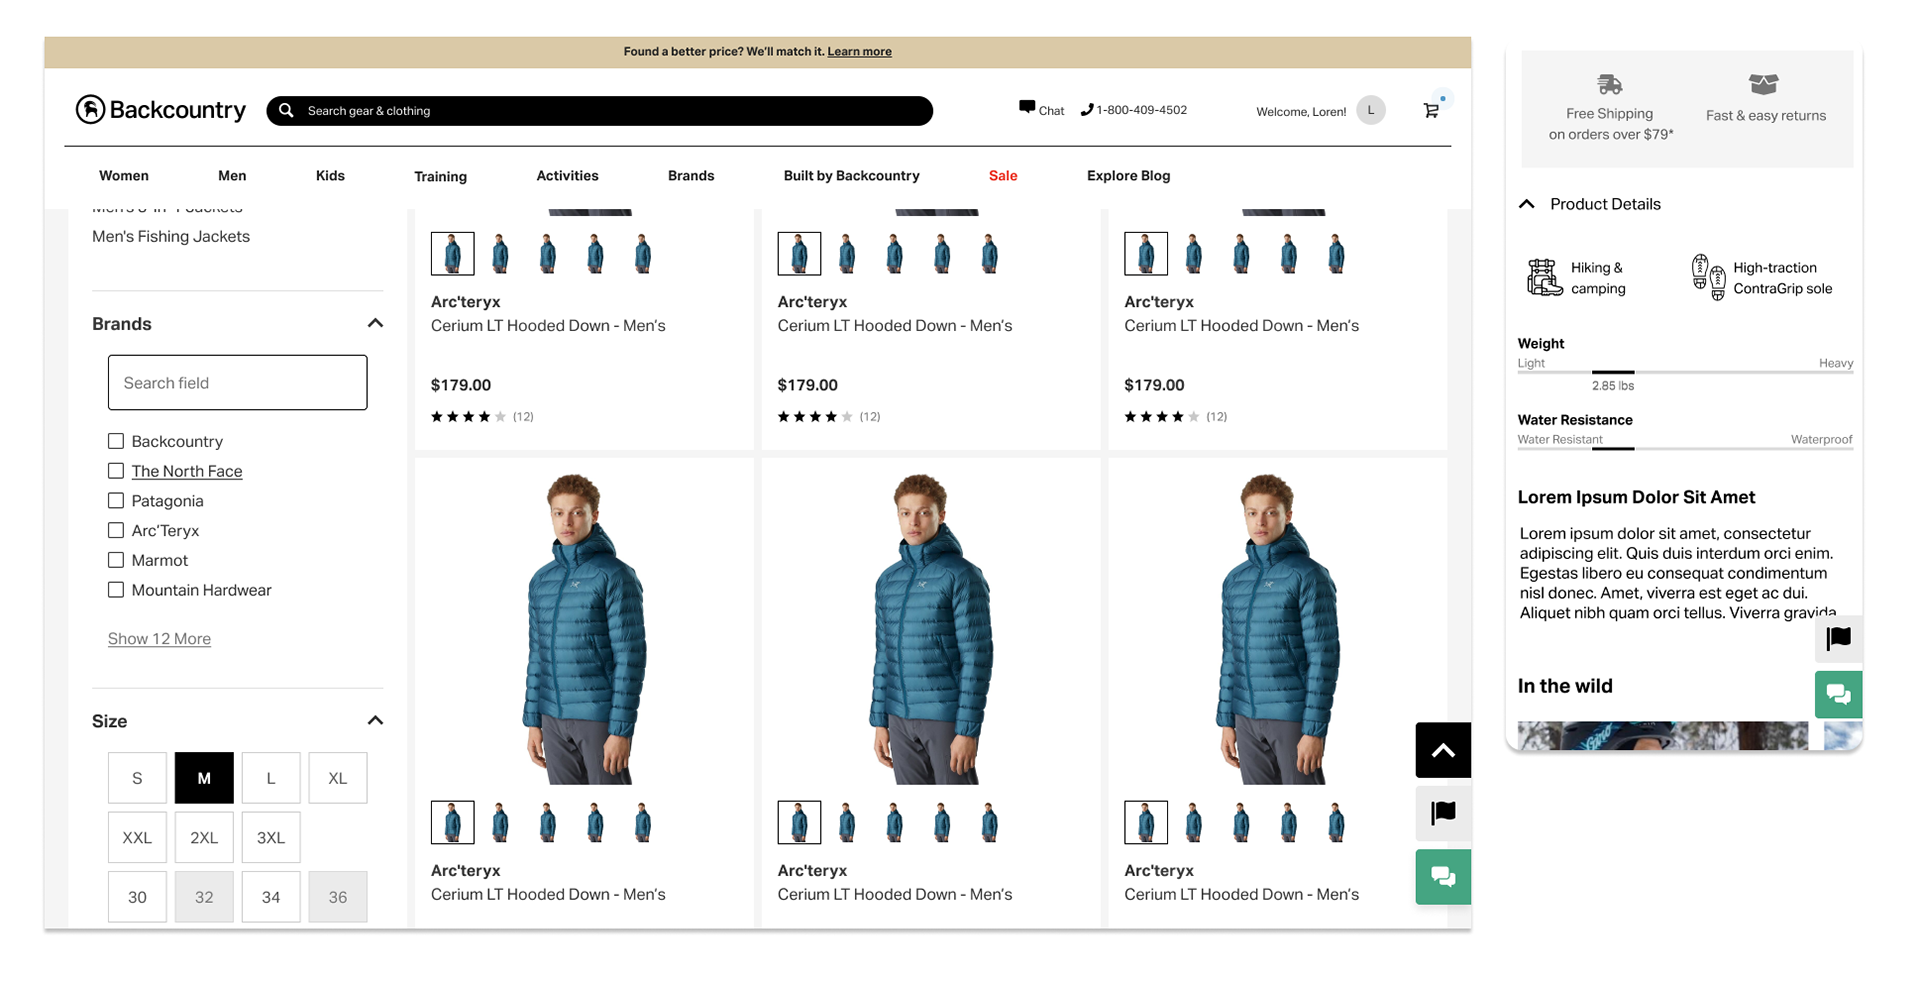Click the Free Shipping truck icon
Image resolution: width=1920 pixels, height=982 pixels.
point(1609,84)
